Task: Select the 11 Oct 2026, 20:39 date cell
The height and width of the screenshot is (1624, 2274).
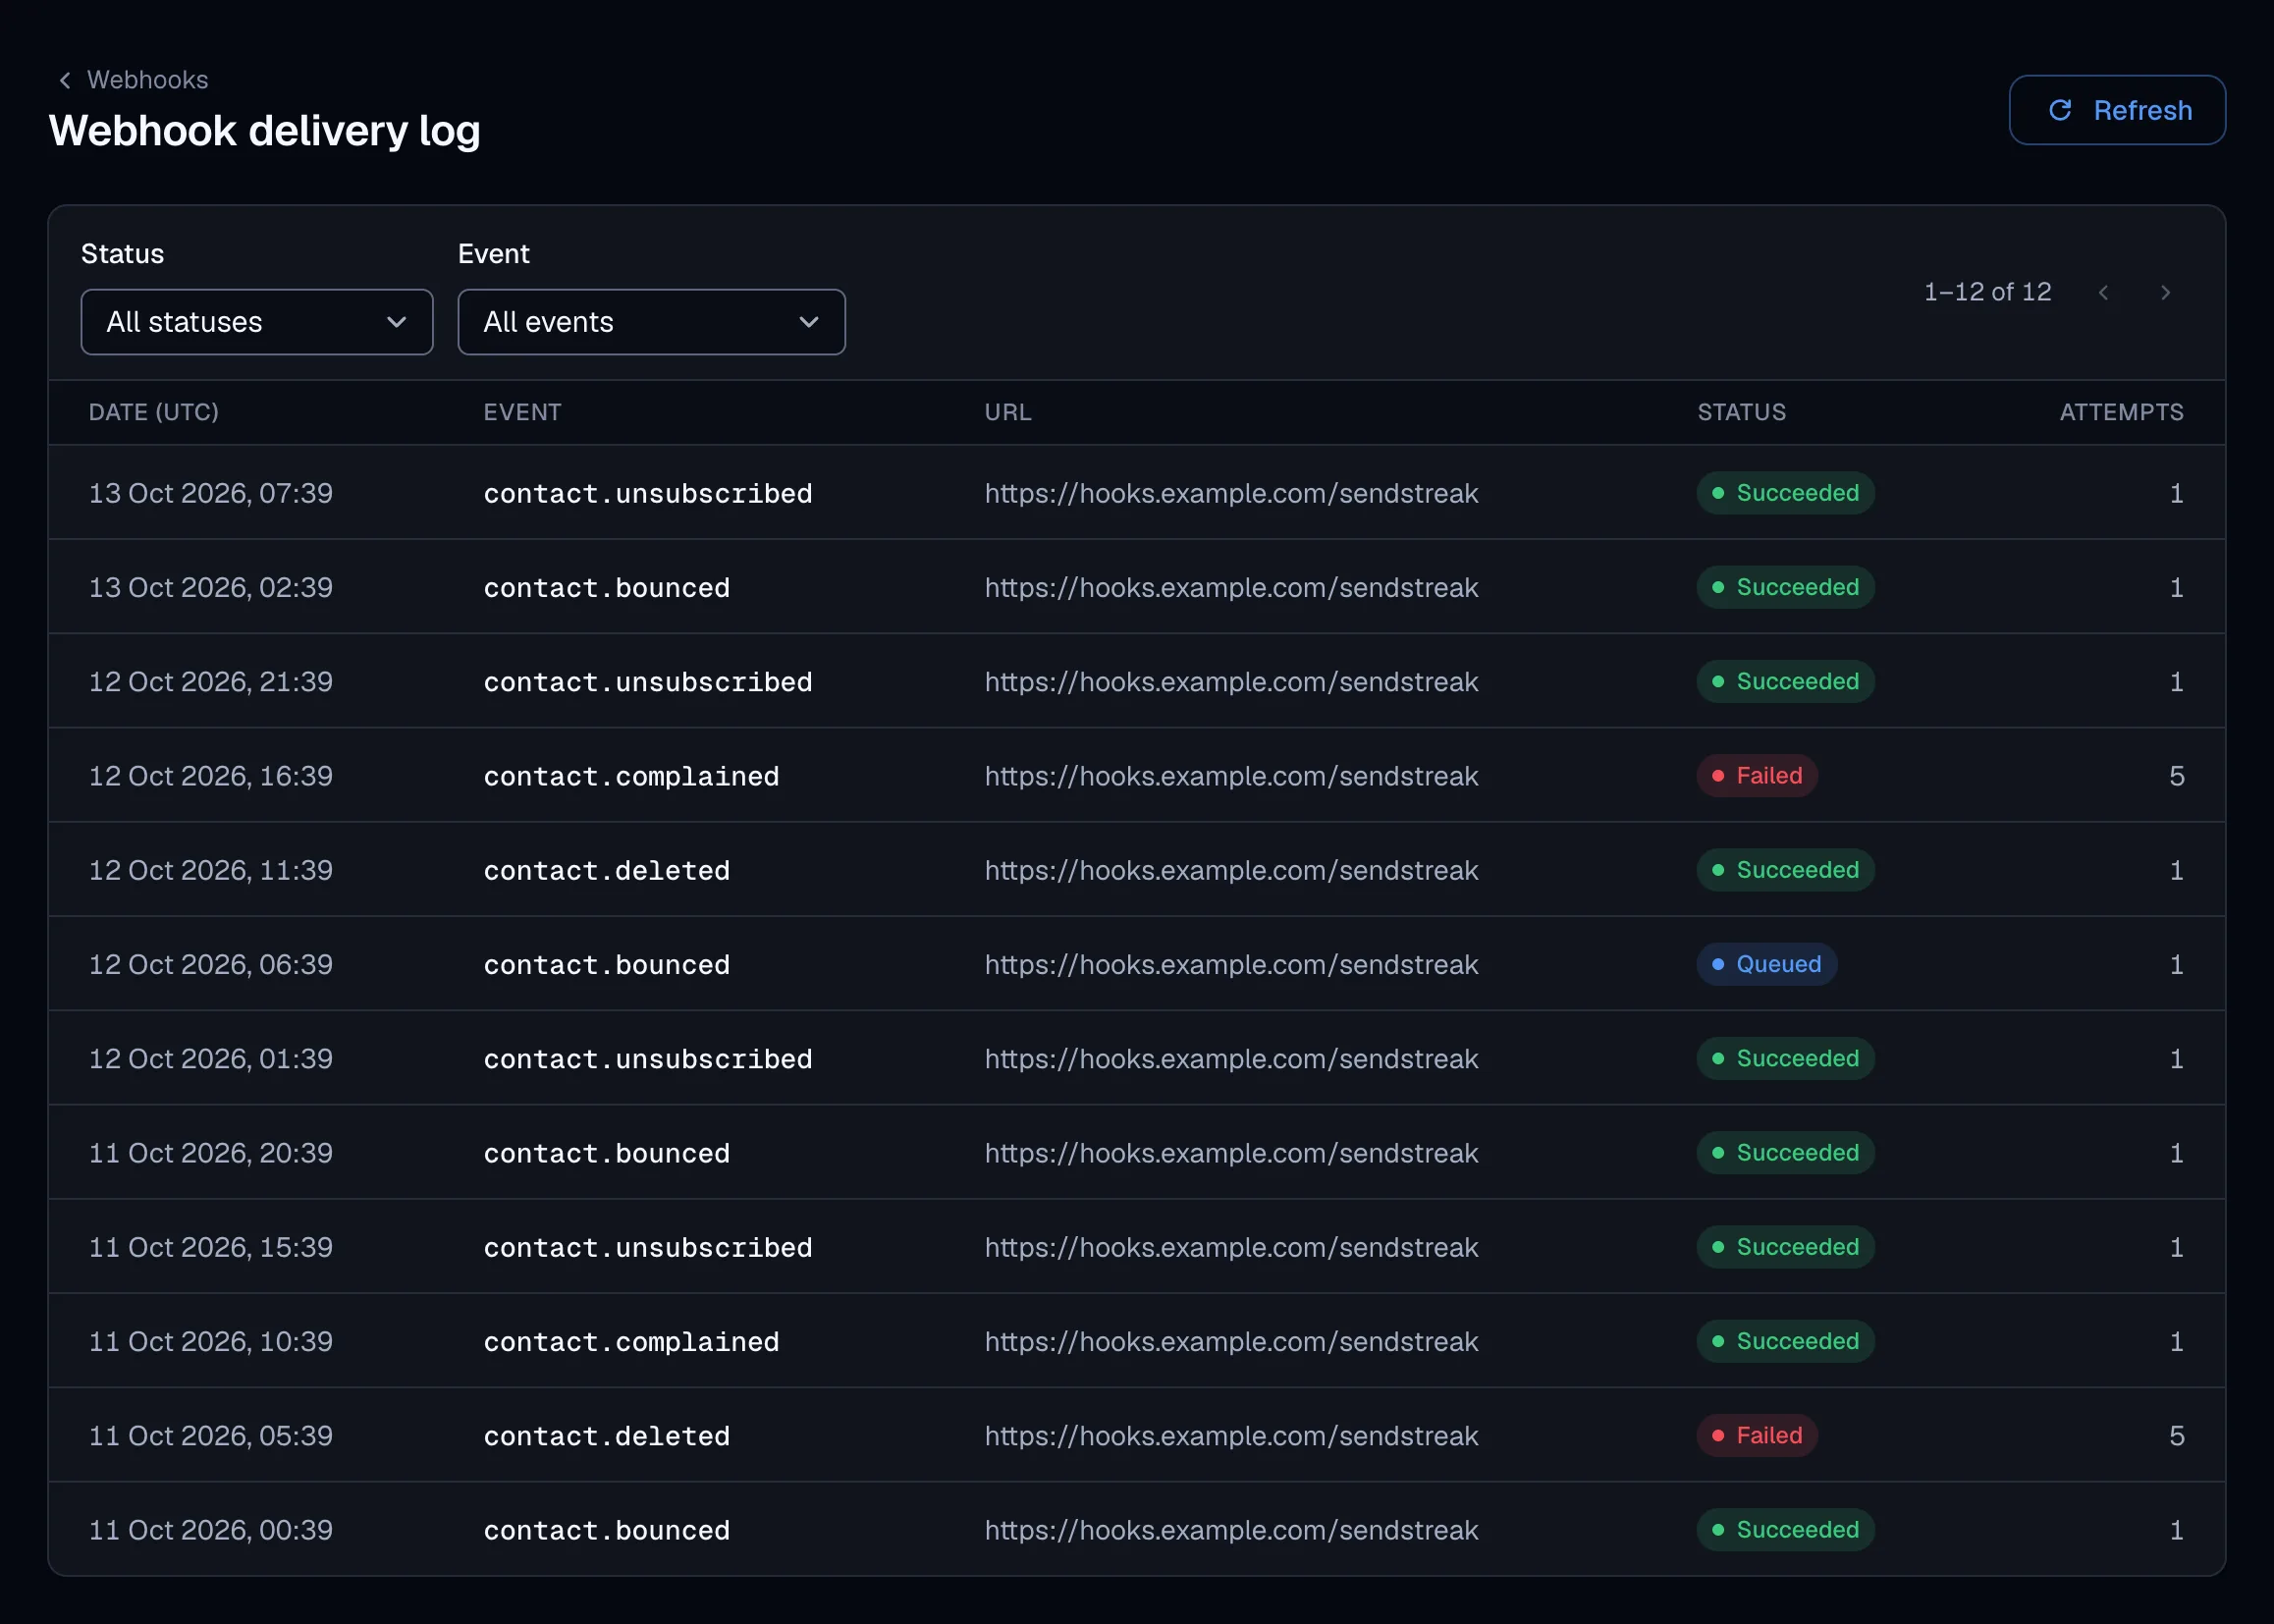Action: (211, 1153)
